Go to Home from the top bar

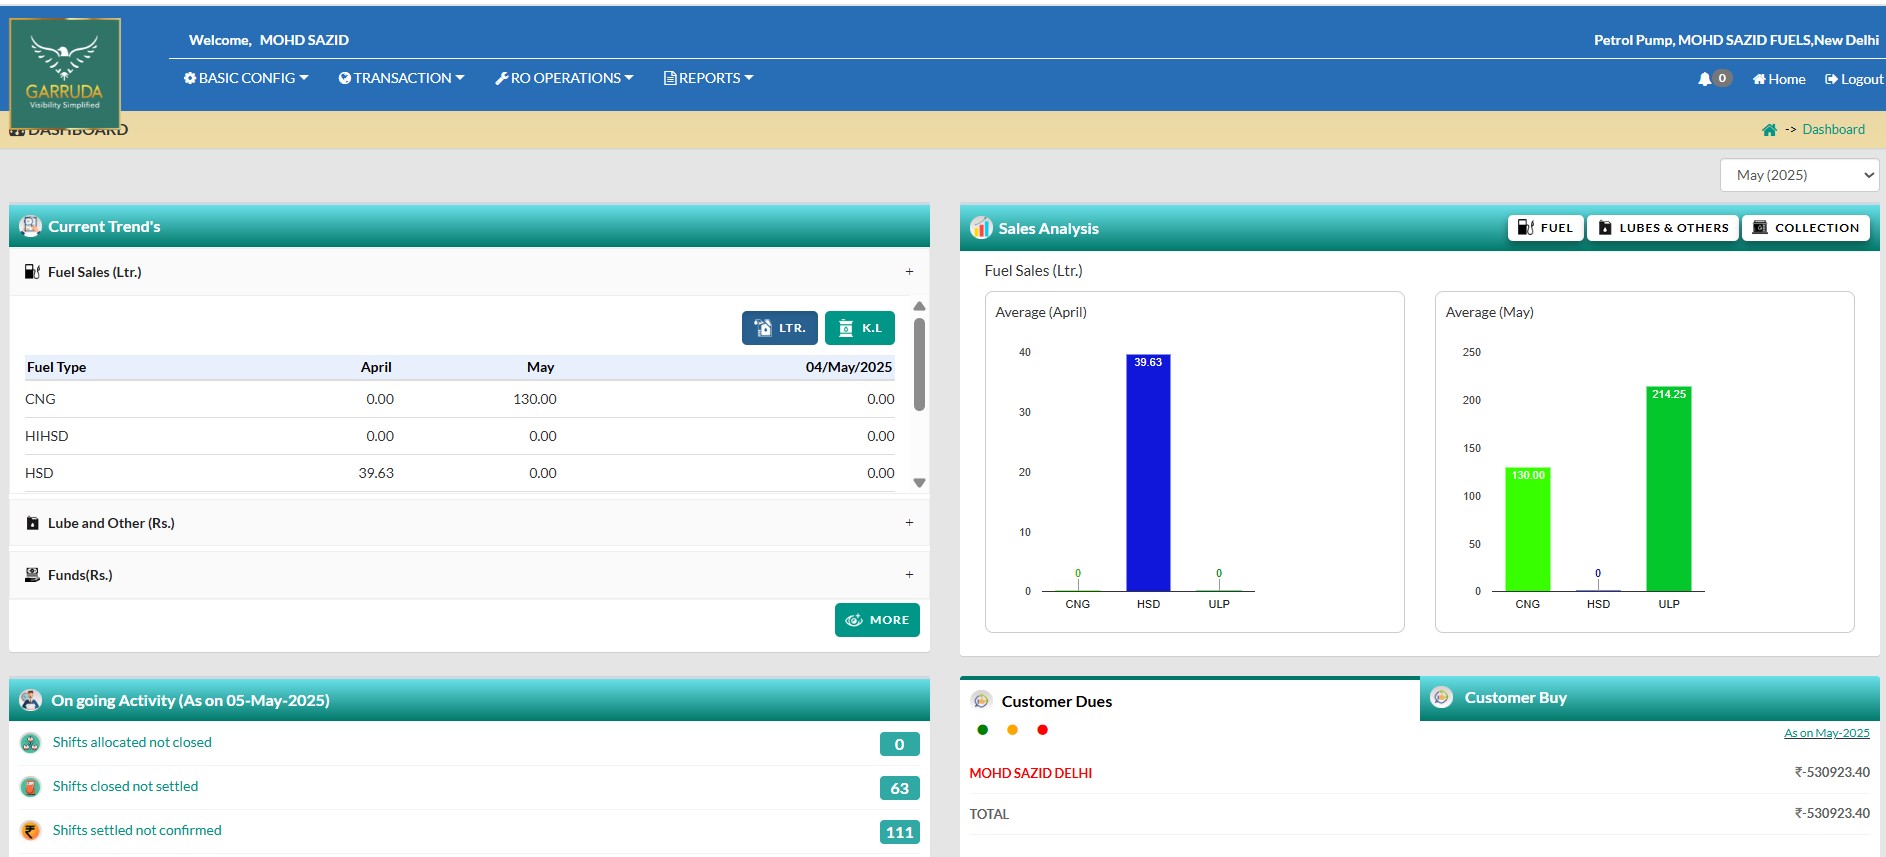[x=1779, y=79]
